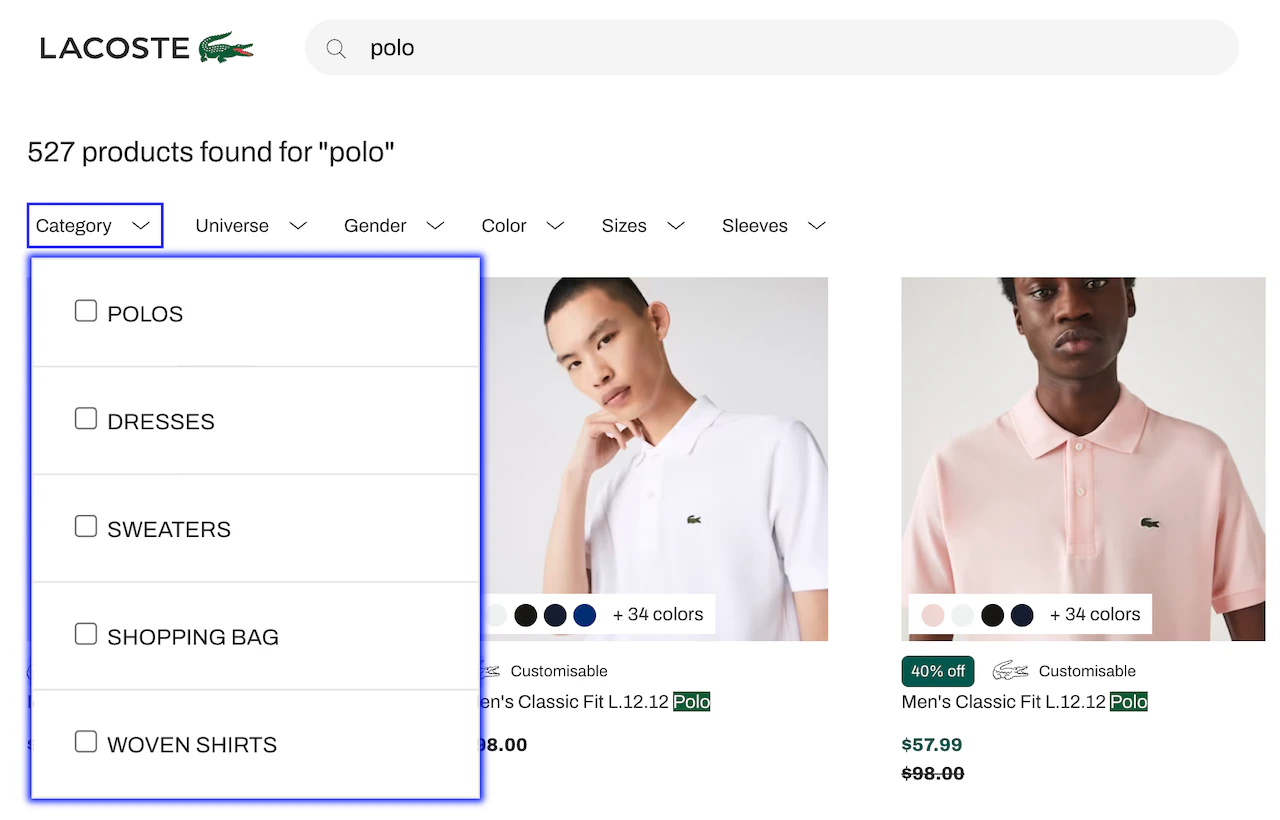Select the pink color swatch
1280x820 pixels.
pyautogui.click(x=932, y=615)
